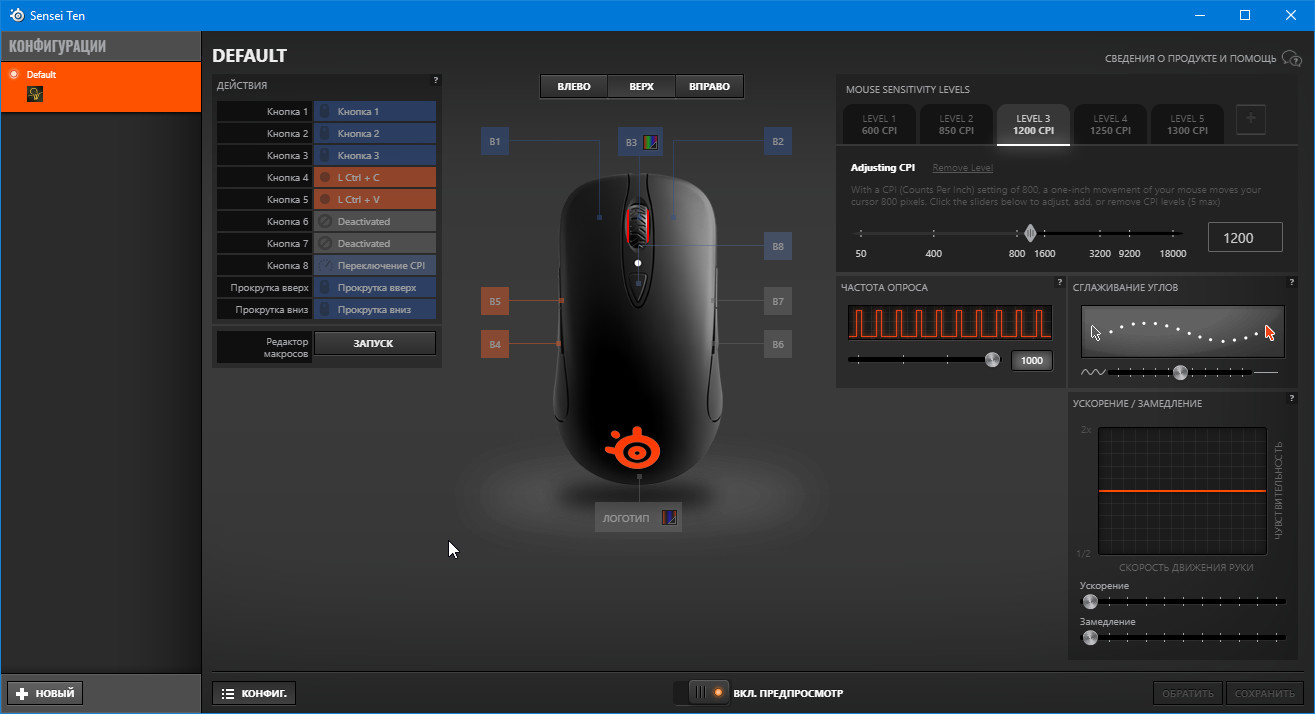Click the polling rate waveform display

(950, 323)
